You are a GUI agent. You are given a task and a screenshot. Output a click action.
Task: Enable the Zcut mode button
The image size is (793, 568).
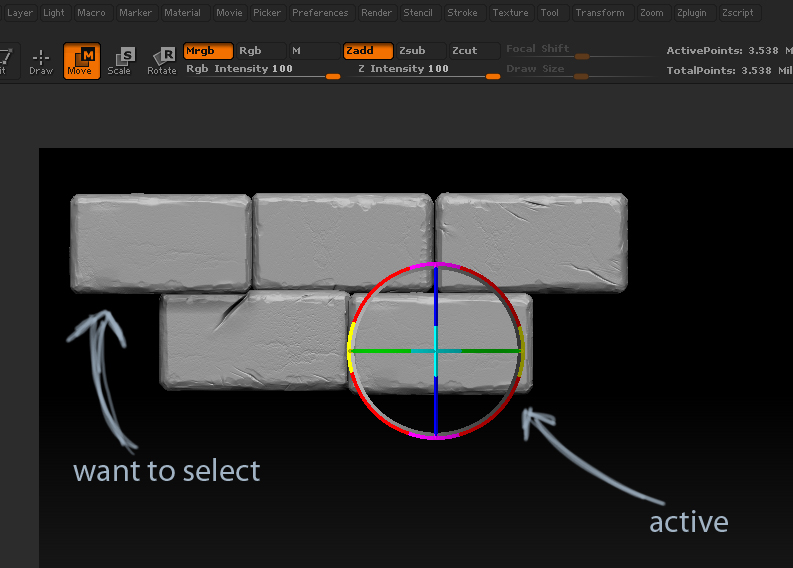474,51
